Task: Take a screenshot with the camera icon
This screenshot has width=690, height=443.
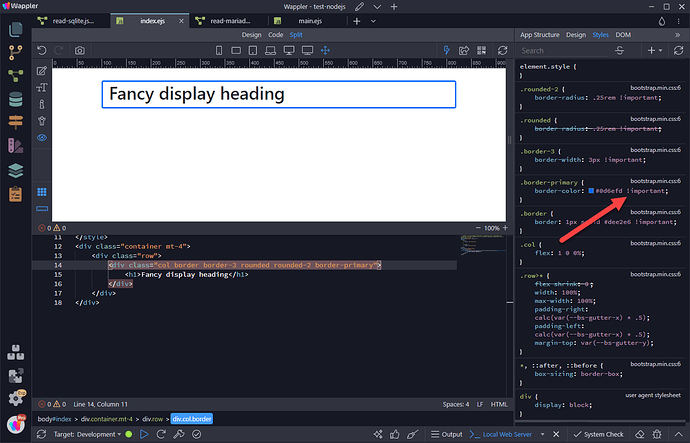Action: pyautogui.click(x=79, y=50)
